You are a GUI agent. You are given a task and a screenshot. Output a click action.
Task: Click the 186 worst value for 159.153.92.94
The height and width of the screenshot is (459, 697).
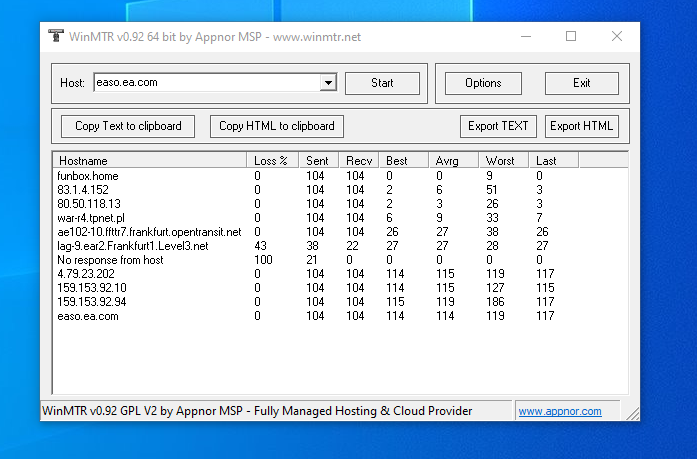pyautogui.click(x=495, y=302)
